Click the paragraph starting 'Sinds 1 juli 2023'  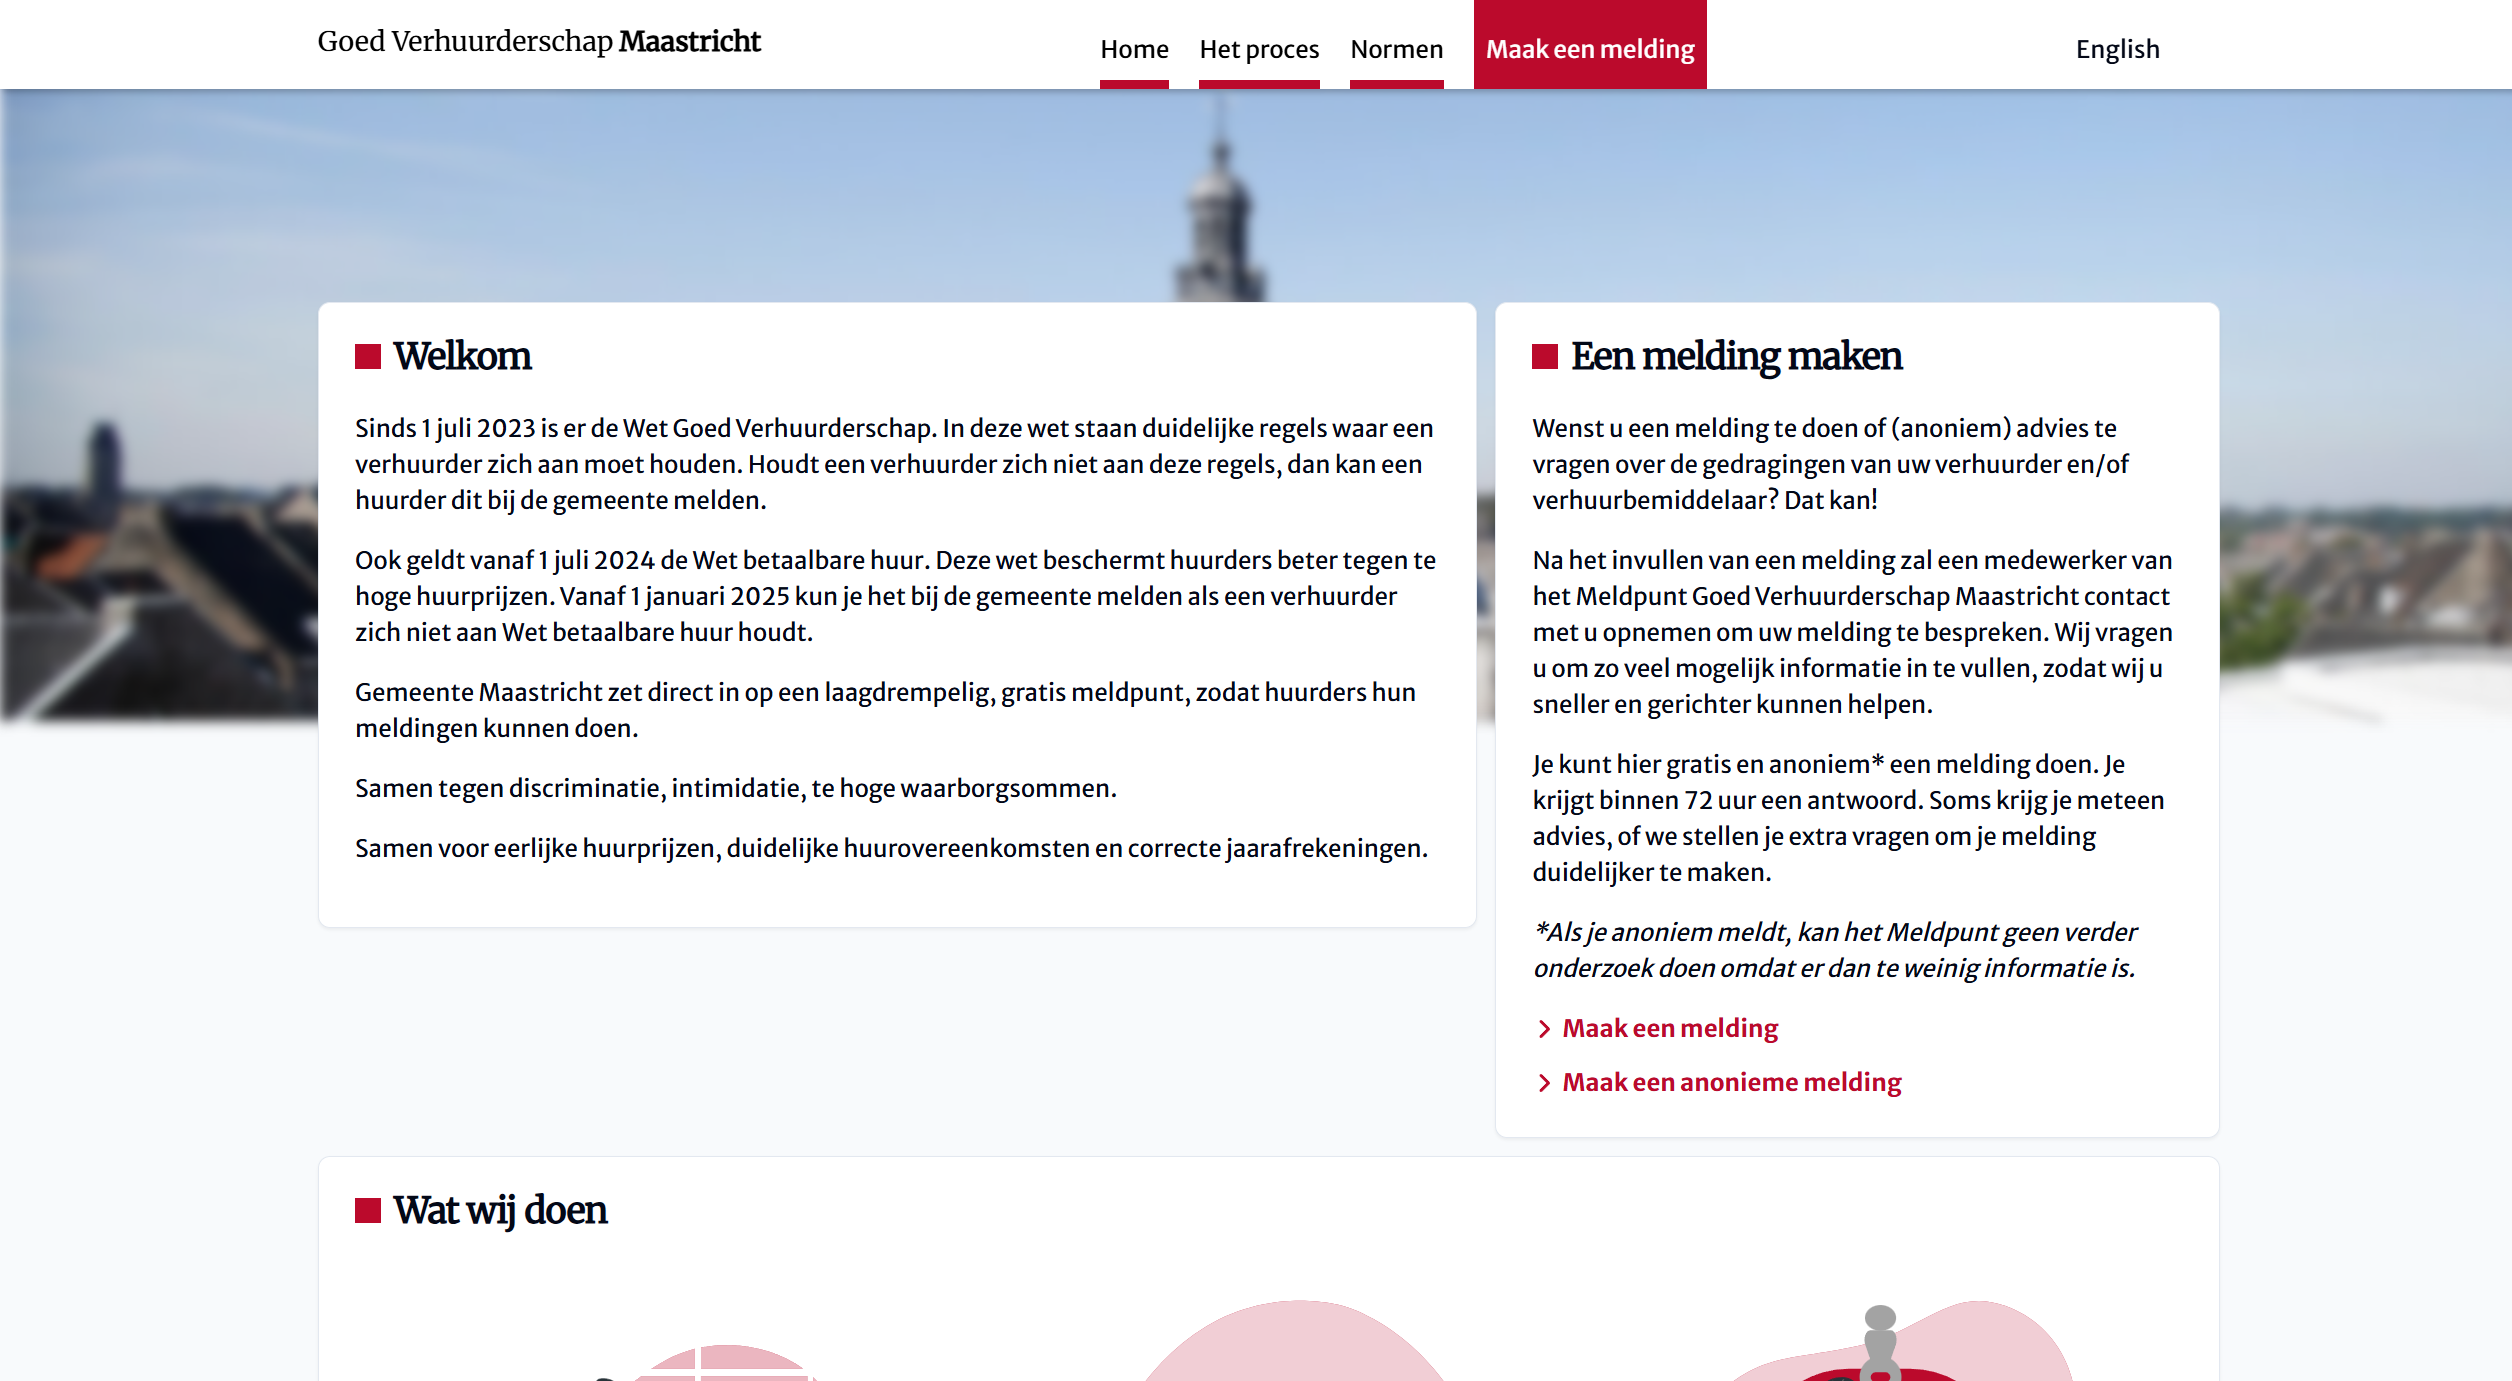[895, 464]
